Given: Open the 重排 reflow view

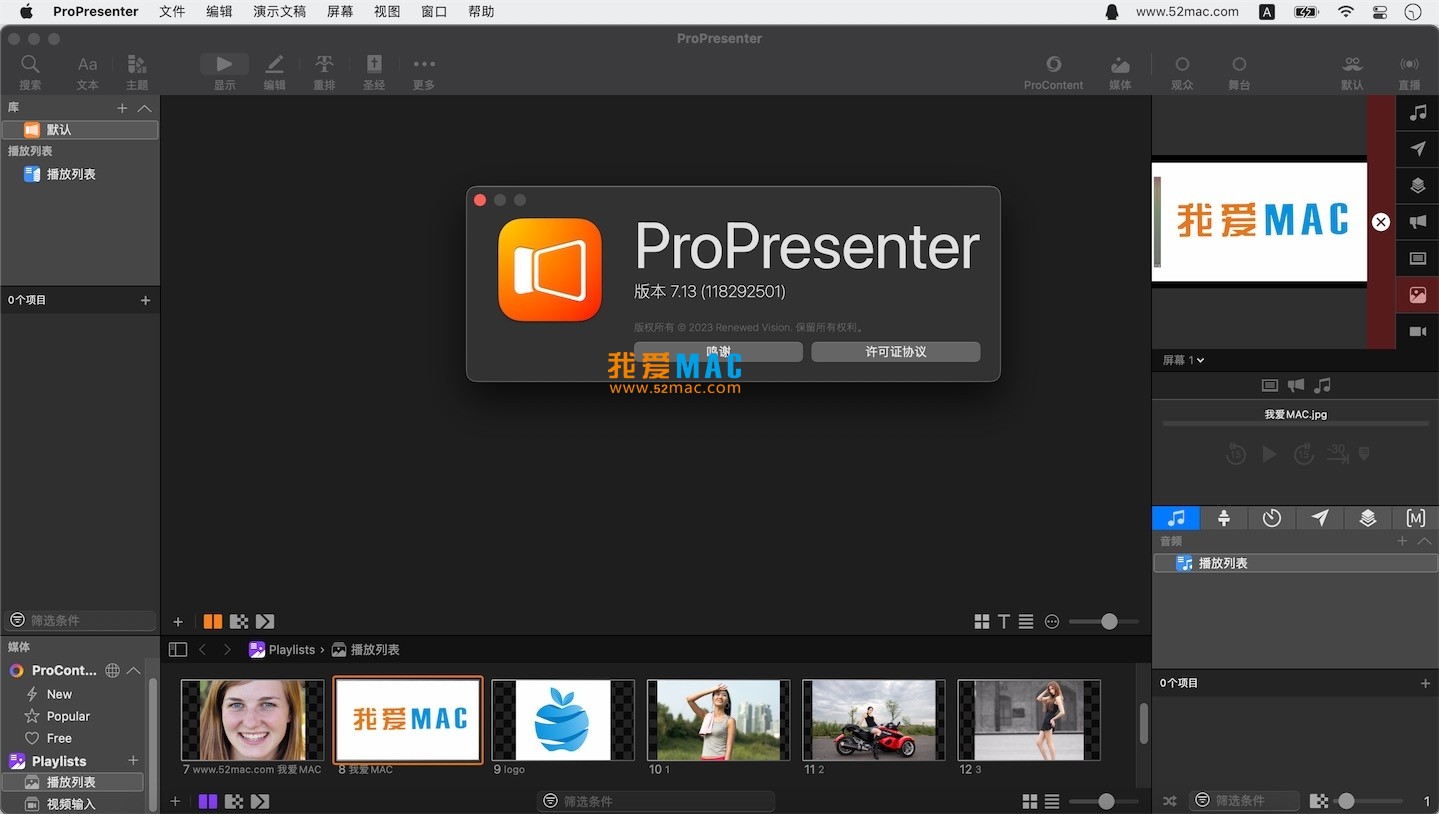Looking at the screenshot, I should [x=324, y=71].
